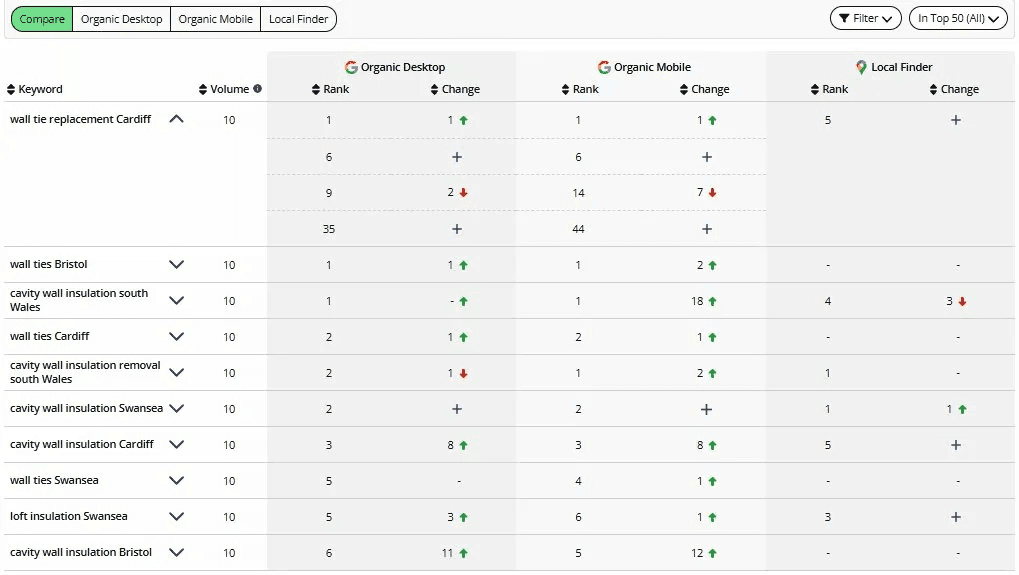The image size is (1019, 575).
Task: Click the Google icon beside Organic Mobile
Action: coord(604,67)
